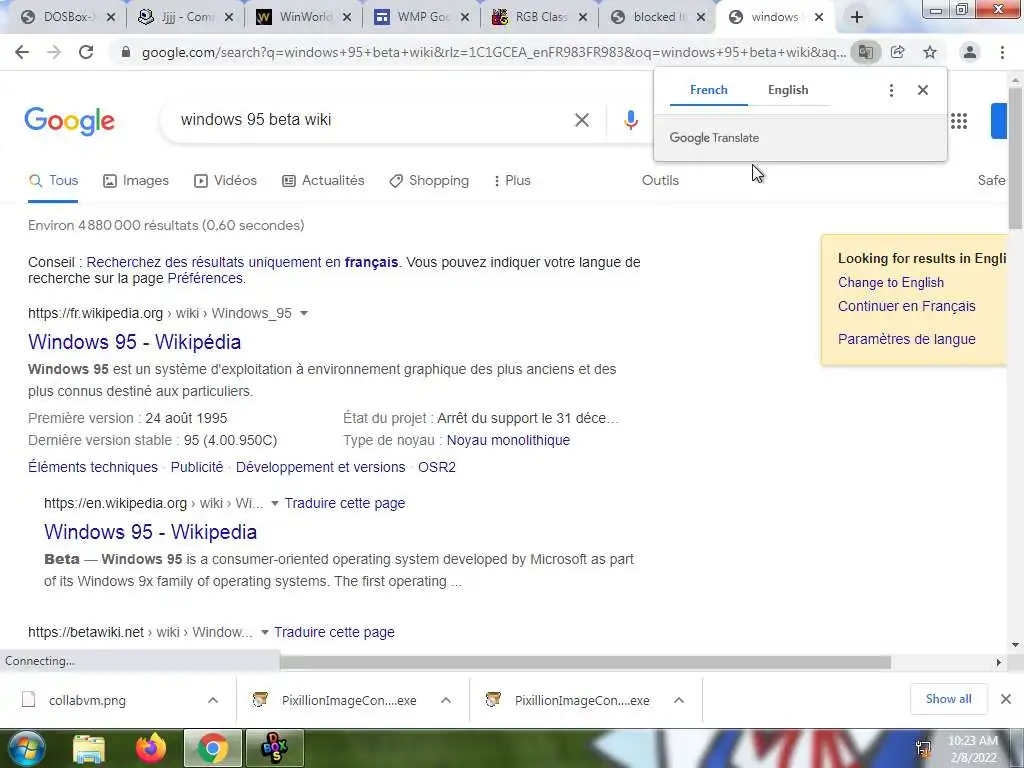
Task: Go back to the previous page
Action: click(x=22, y=52)
